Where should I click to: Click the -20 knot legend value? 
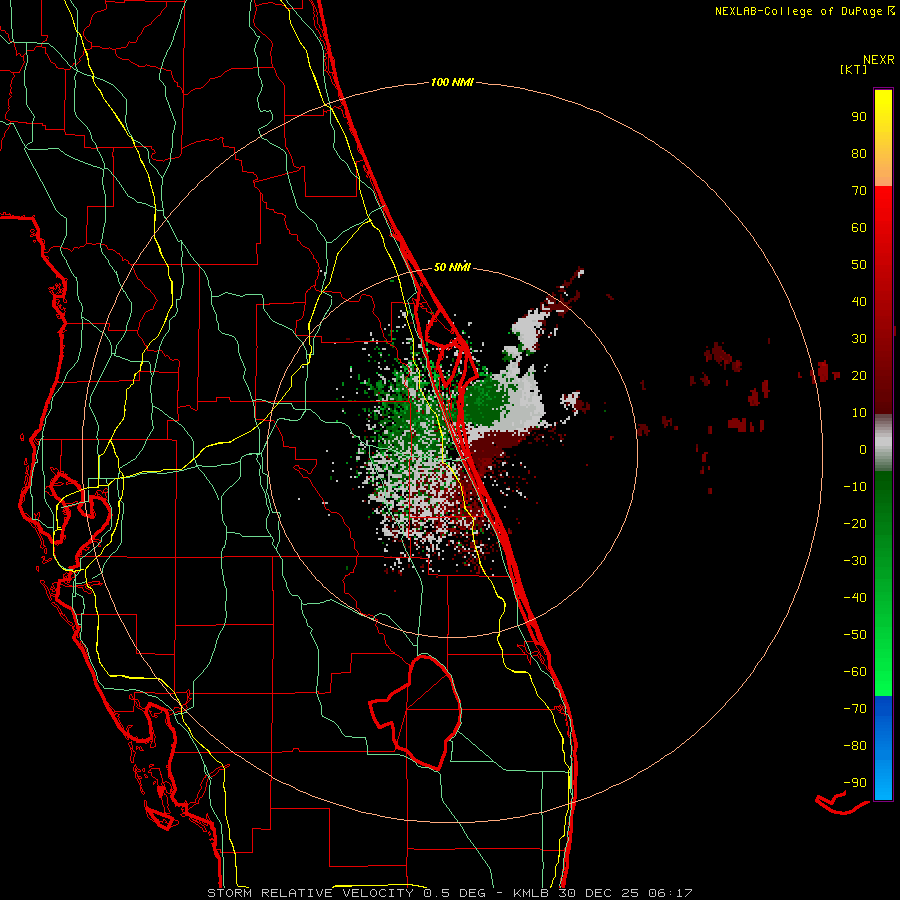coord(855,523)
